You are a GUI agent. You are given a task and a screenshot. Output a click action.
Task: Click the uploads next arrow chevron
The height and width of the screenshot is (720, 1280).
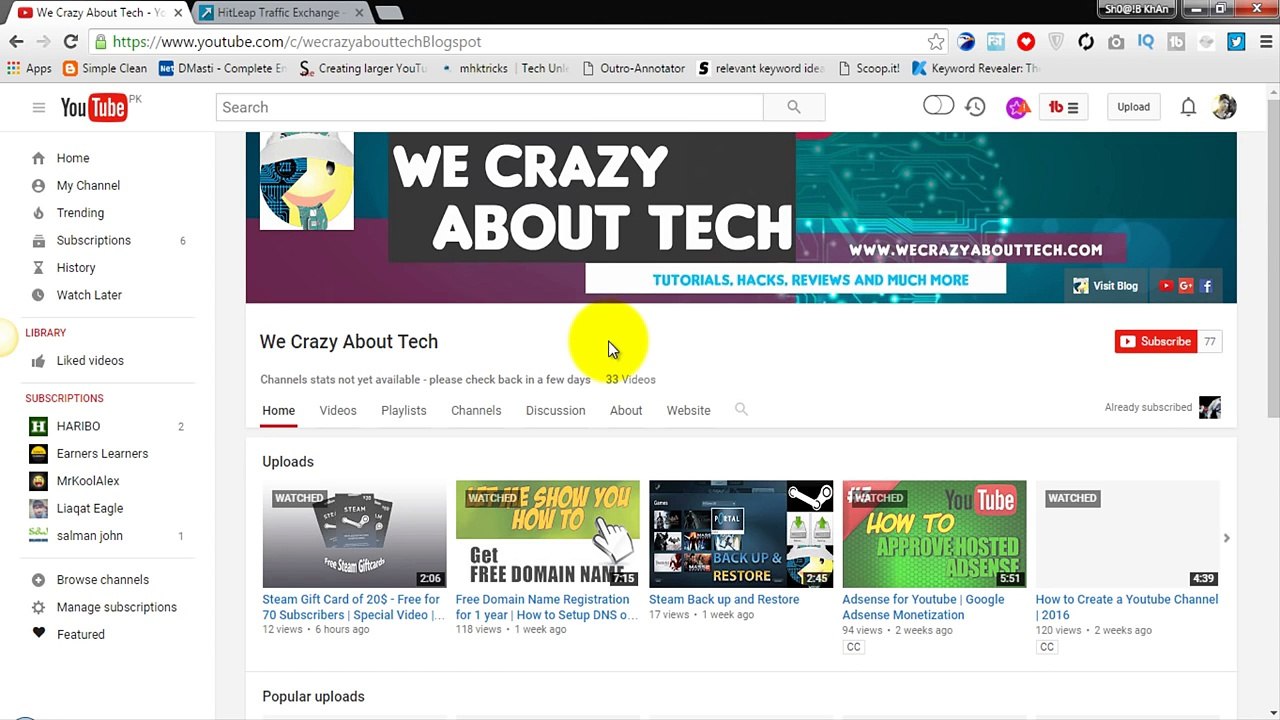(1226, 538)
